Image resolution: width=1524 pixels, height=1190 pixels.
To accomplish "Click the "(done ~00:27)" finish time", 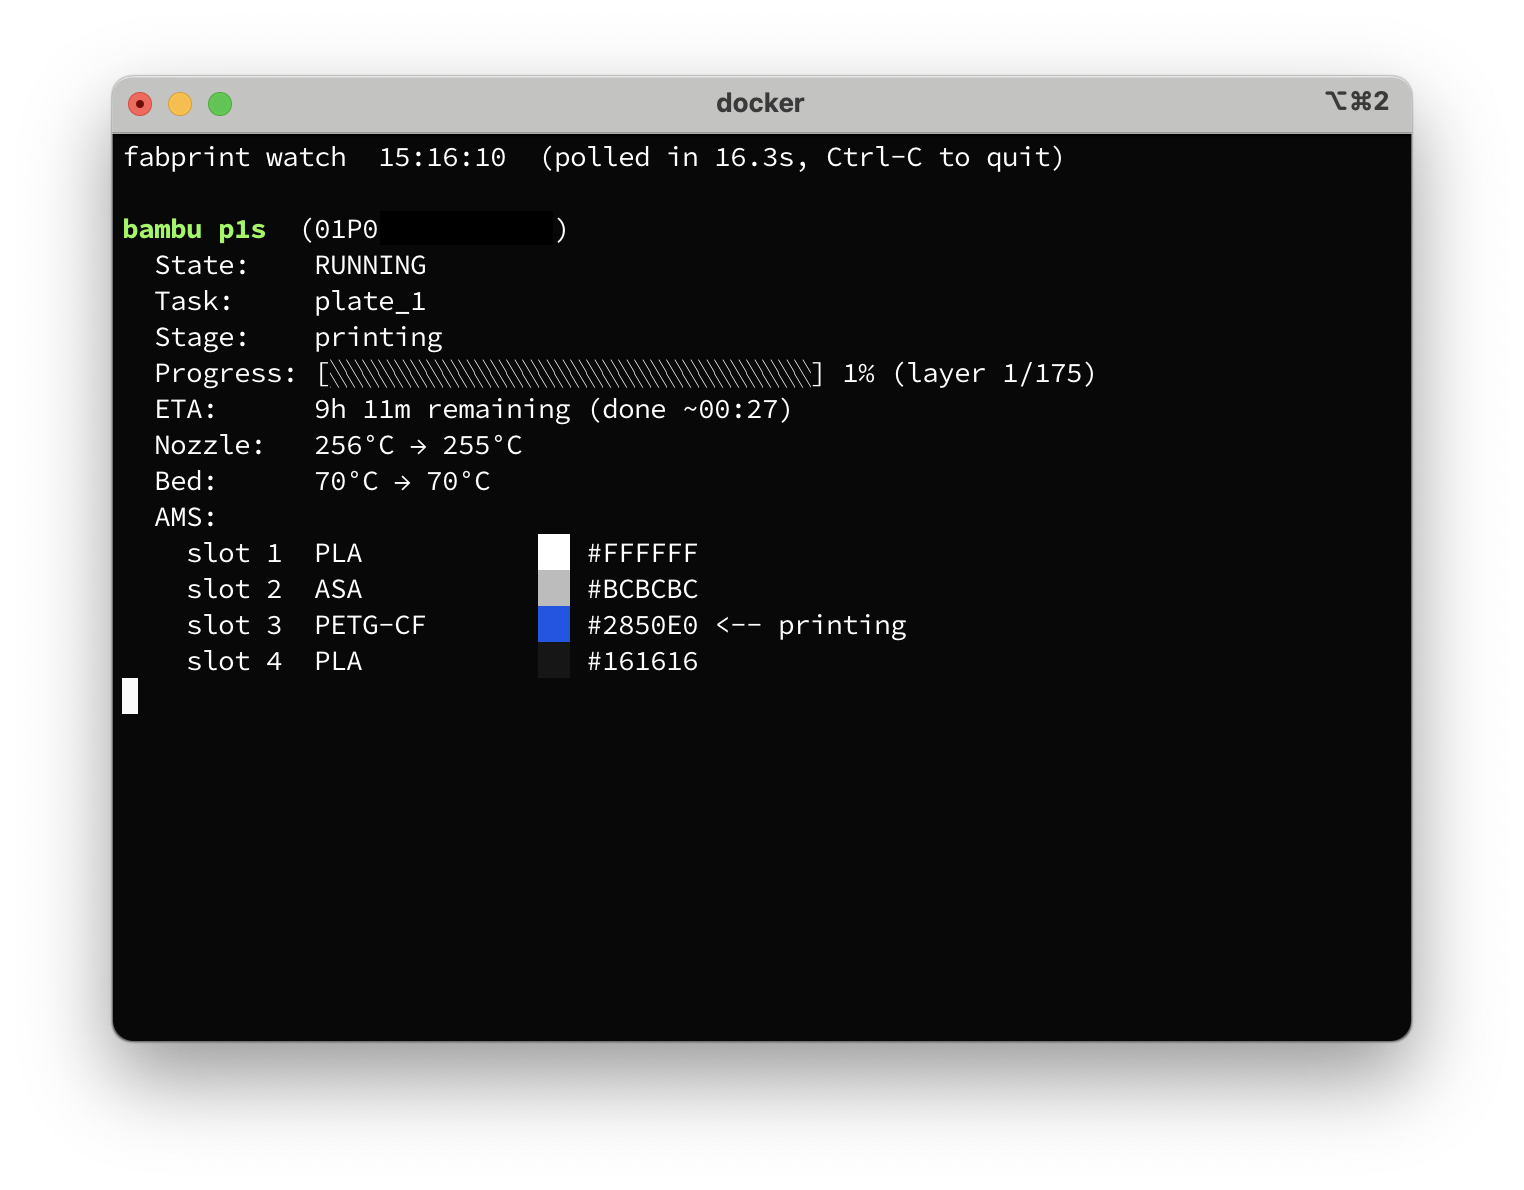I will (x=691, y=410).
